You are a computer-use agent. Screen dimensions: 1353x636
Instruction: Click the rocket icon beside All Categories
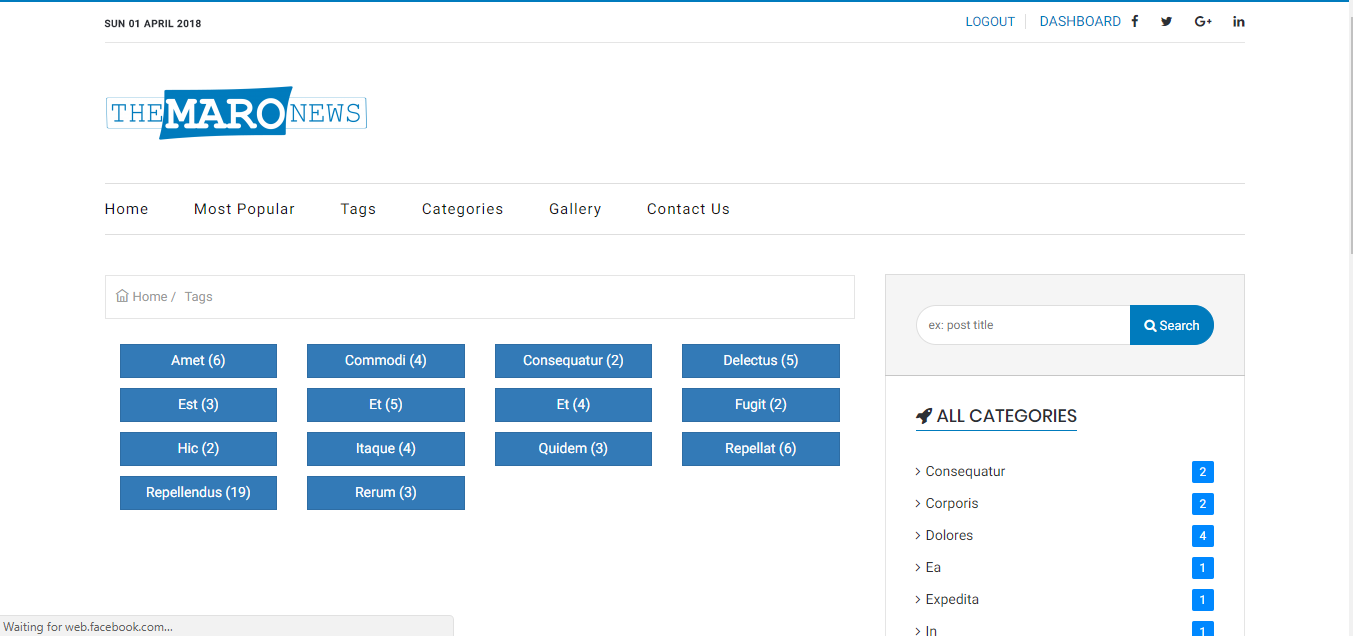924,416
